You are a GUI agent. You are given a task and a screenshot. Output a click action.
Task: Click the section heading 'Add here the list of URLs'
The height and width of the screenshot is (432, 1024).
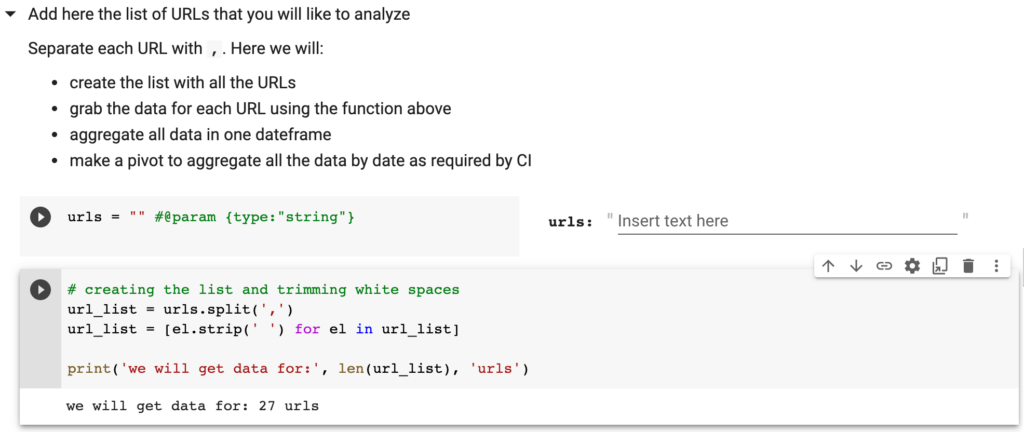(x=219, y=14)
